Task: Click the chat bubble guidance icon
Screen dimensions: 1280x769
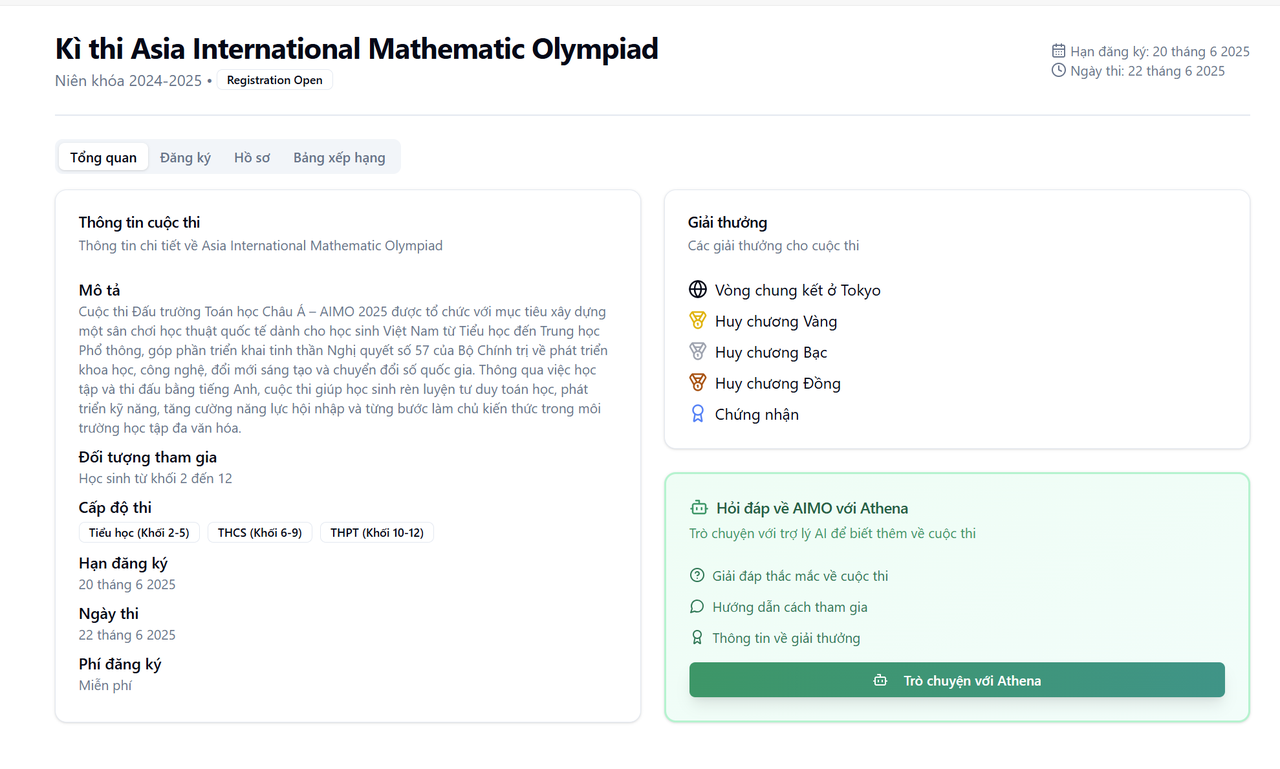Action: pyautogui.click(x=697, y=607)
